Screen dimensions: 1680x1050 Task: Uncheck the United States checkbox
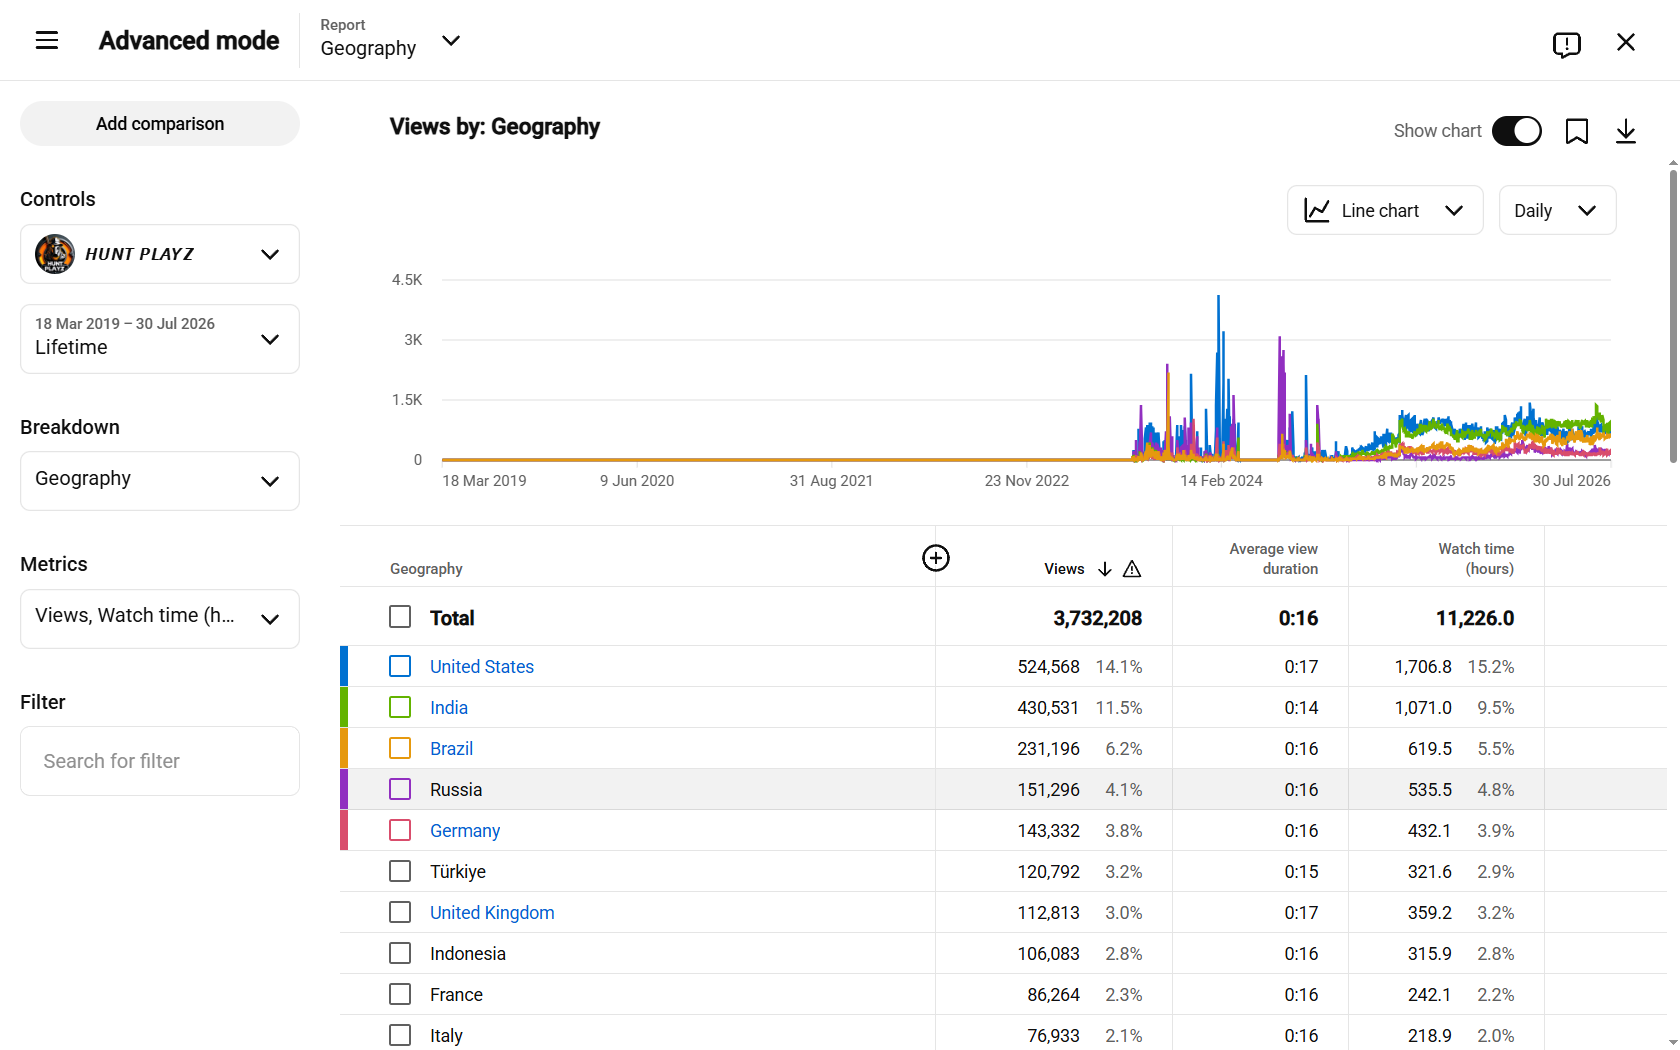click(x=400, y=666)
